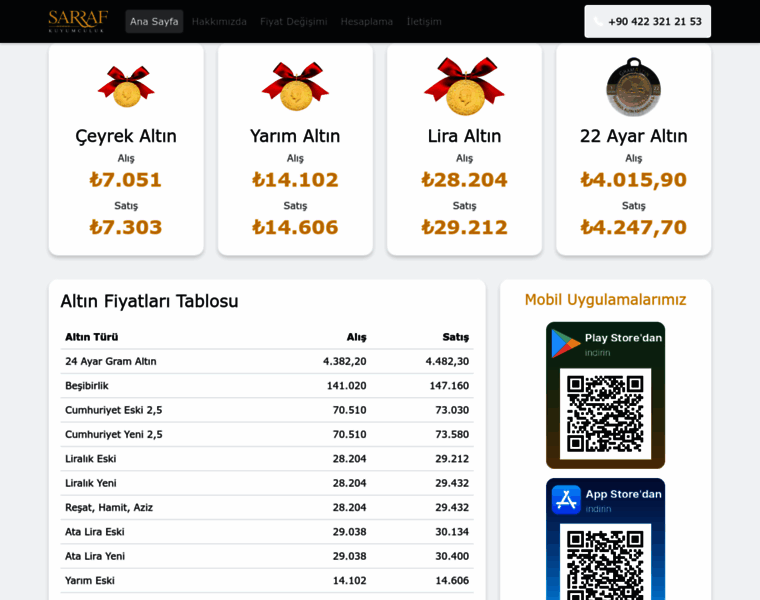Click the Mobil Uygulamalarımız heading
This screenshot has height=600, width=760.
click(605, 299)
